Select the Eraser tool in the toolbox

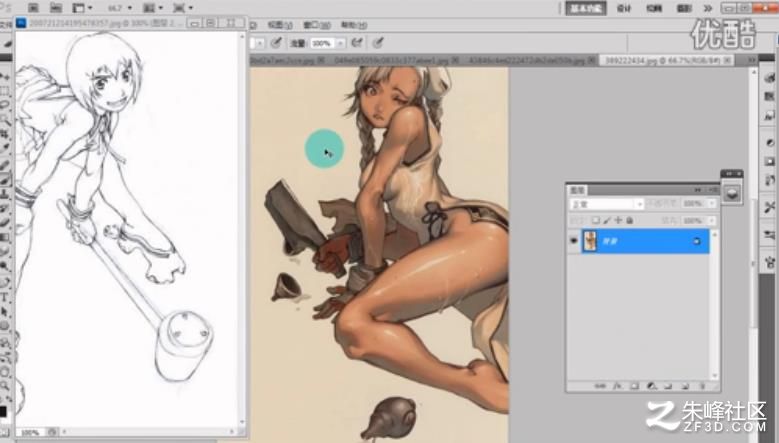pyautogui.click(x=4, y=222)
